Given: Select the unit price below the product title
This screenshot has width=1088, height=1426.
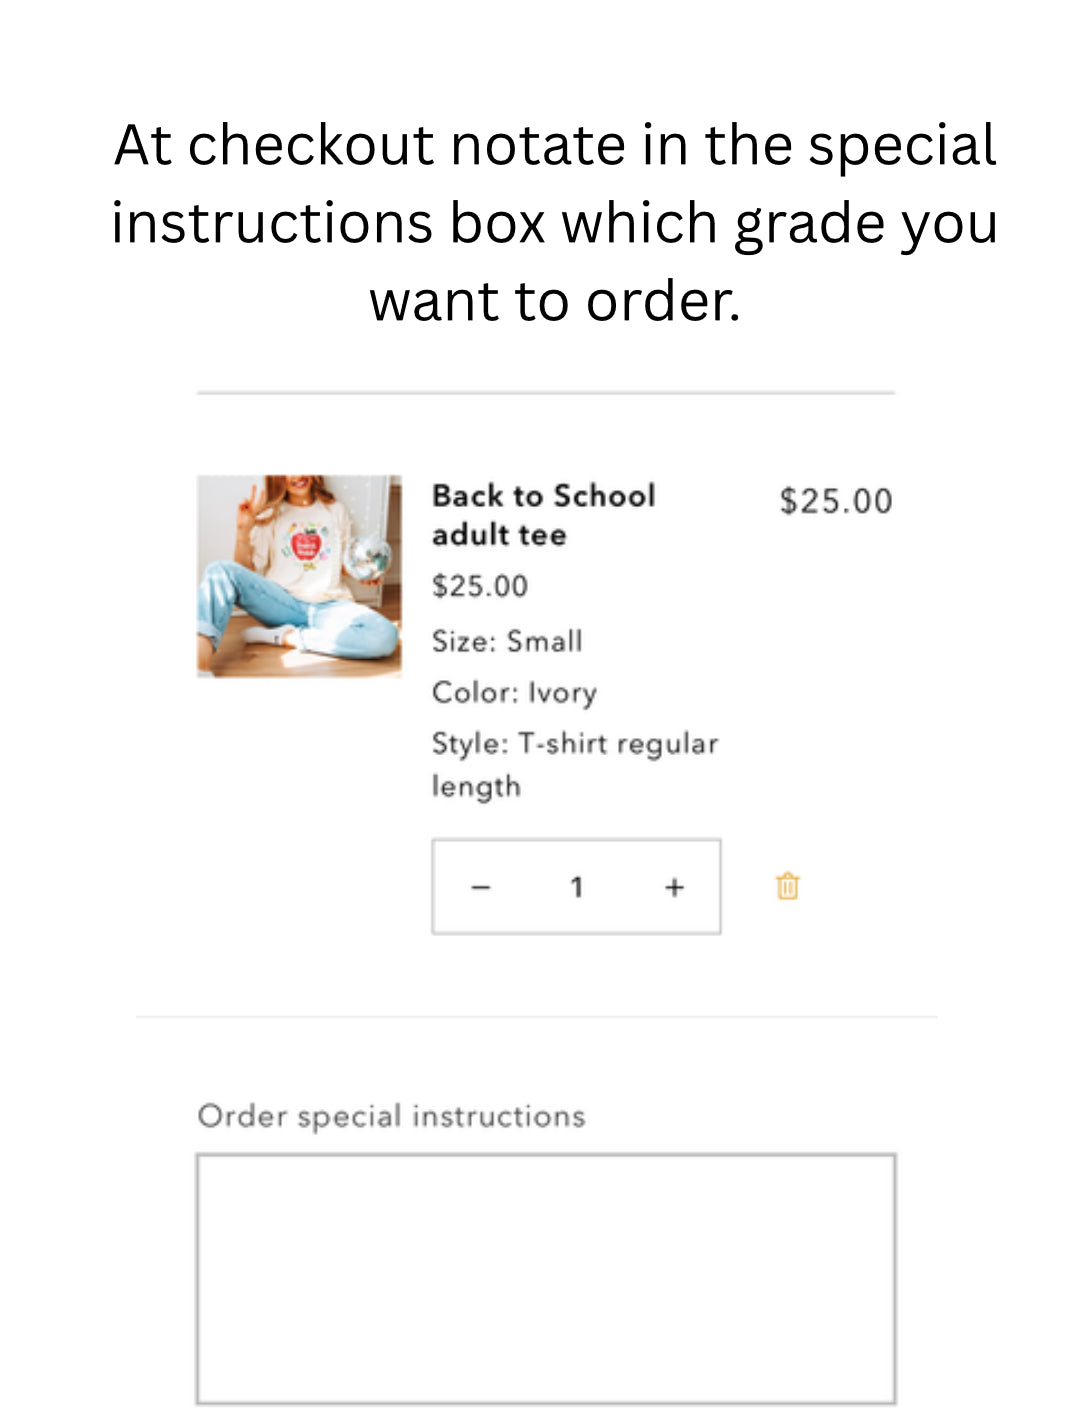Looking at the screenshot, I should click(480, 586).
